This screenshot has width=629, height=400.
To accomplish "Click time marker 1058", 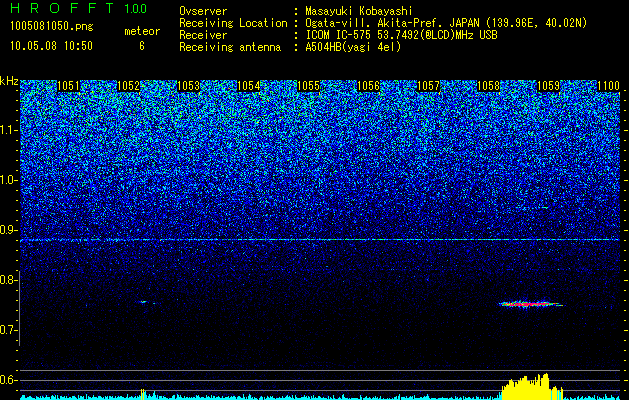I will 488,86.
